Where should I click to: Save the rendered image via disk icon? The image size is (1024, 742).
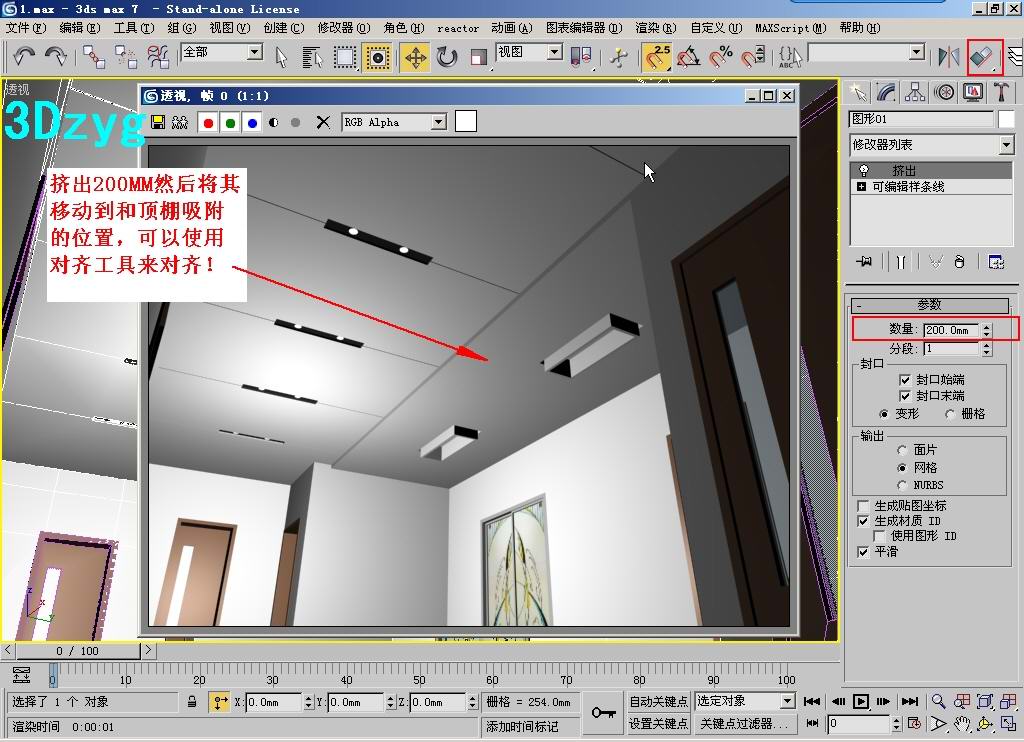coord(158,122)
